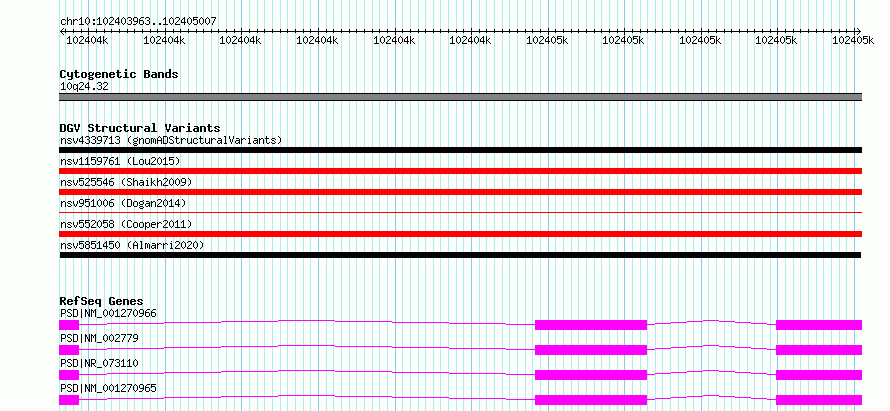This screenshot has height=411, width=890.
Task: Select the wide middle exon of PSD|NR_073110
Action: click(x=591, y=375)
